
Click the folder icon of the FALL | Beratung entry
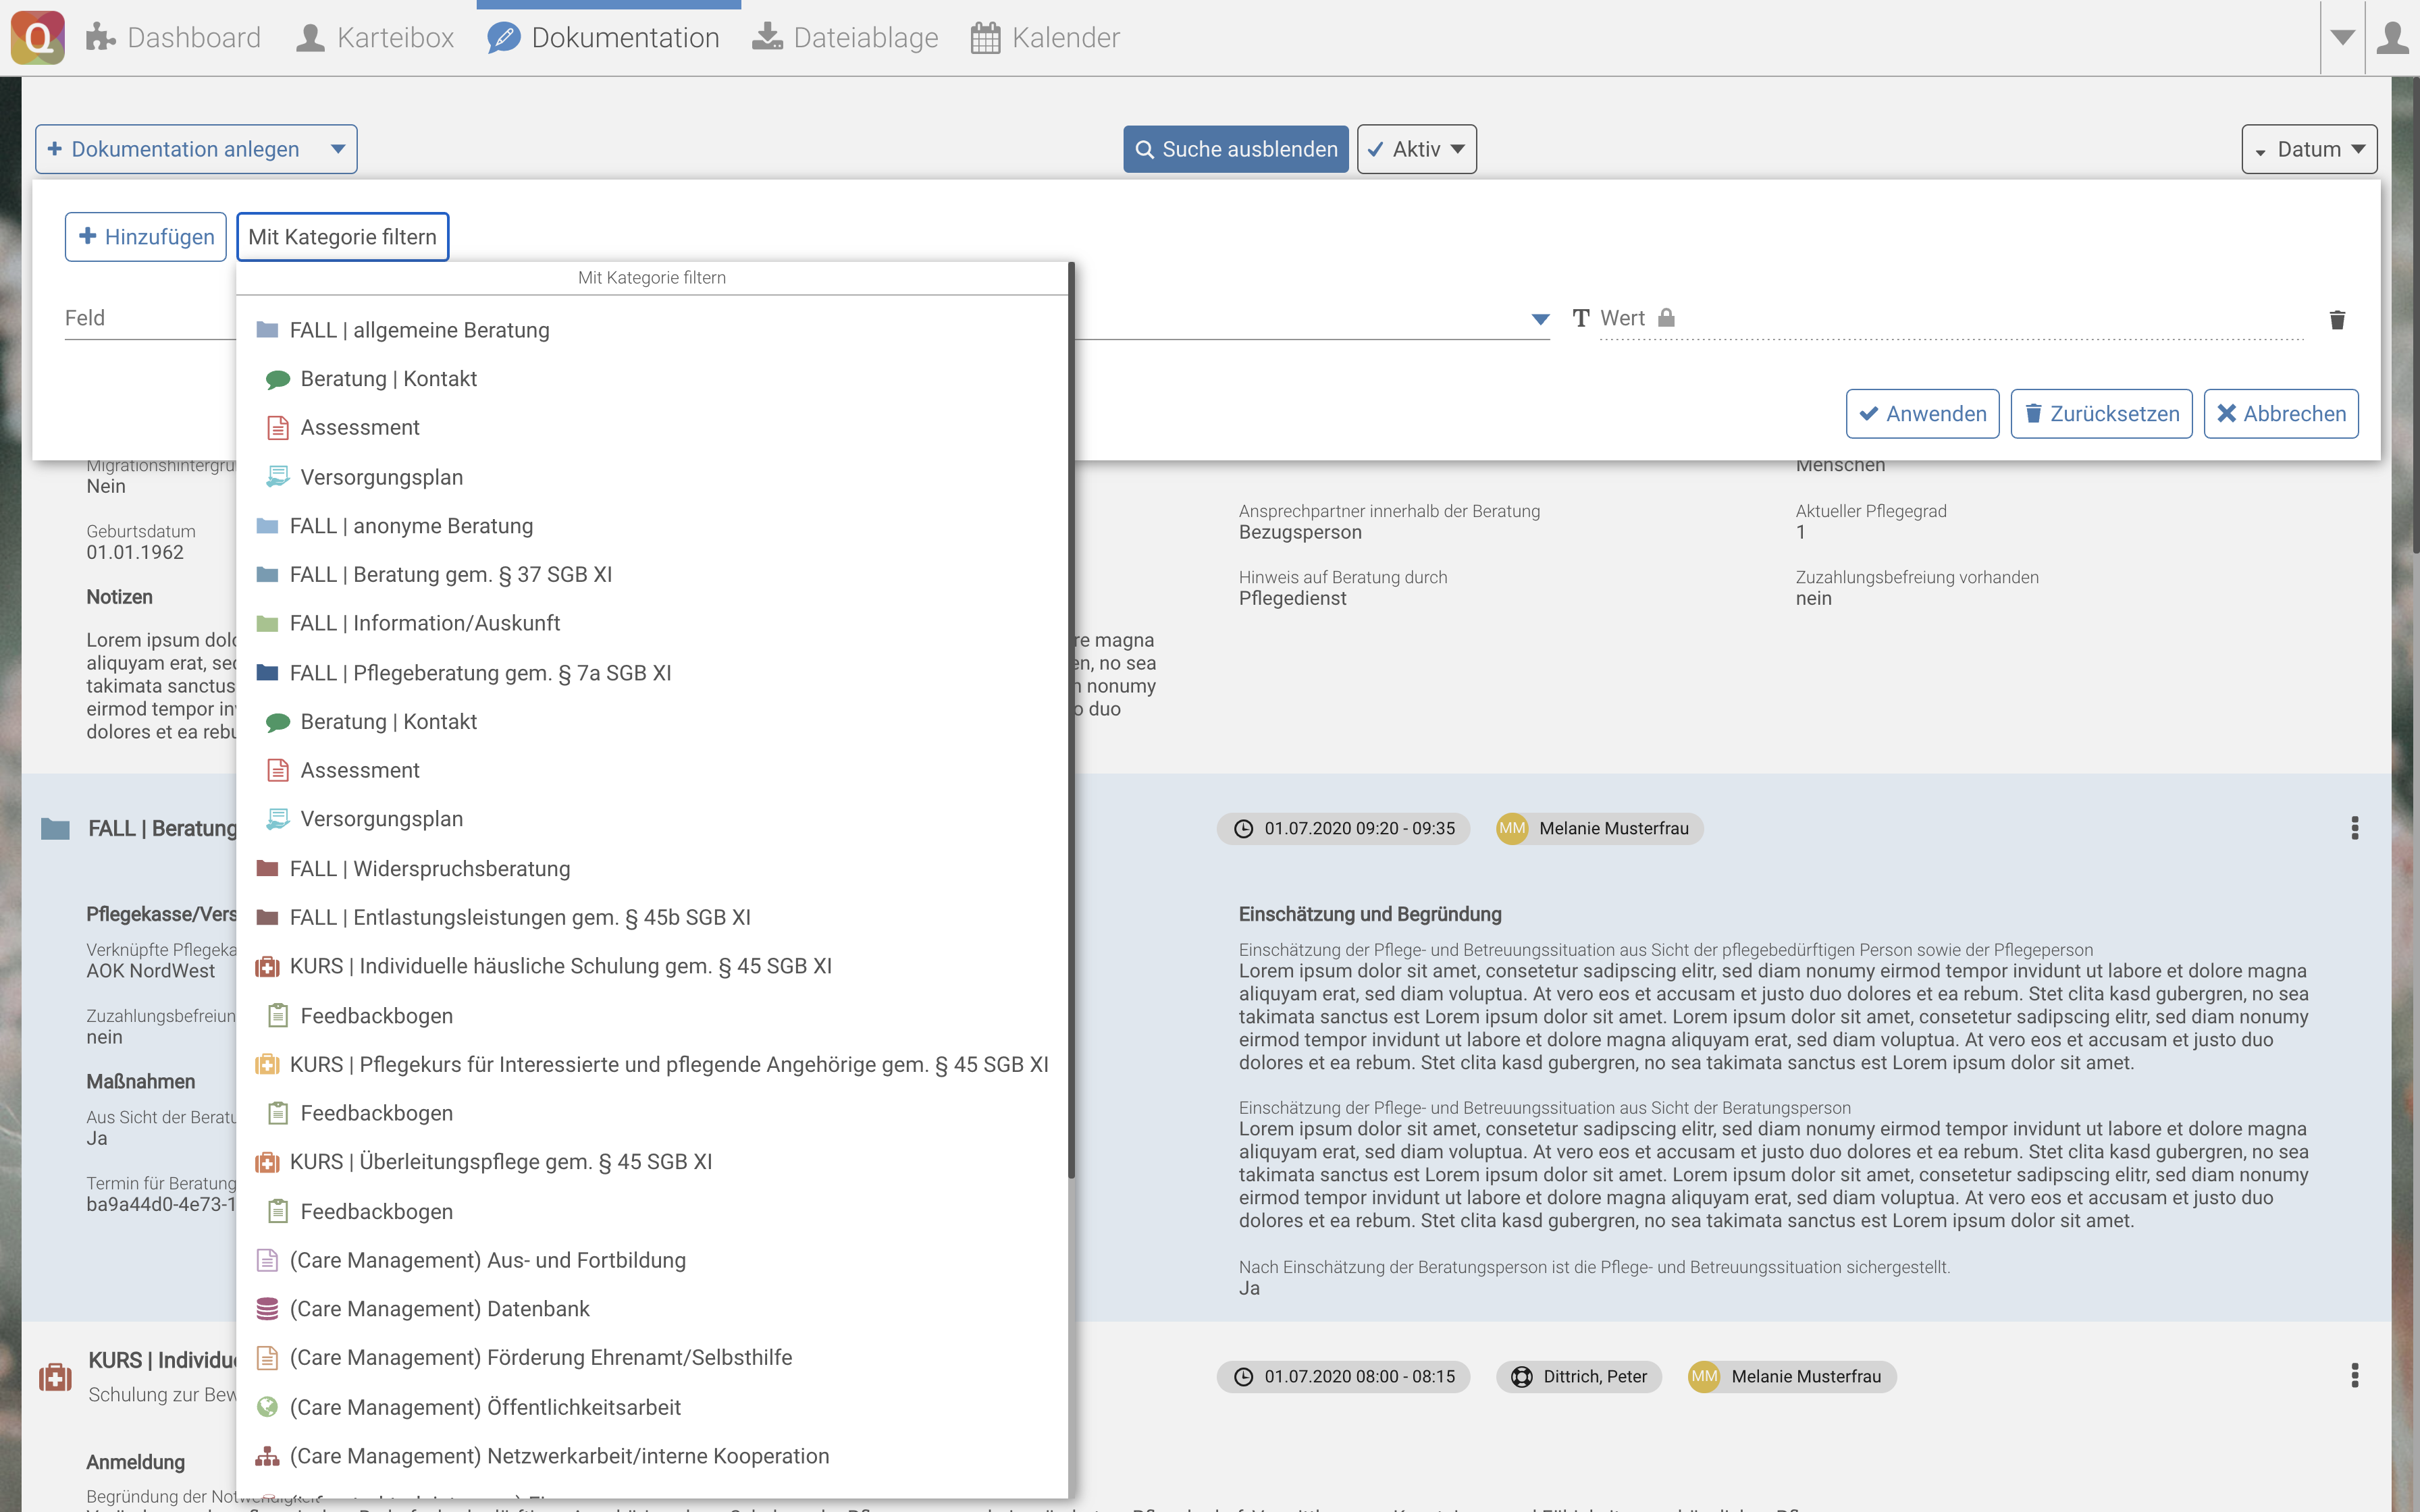[55, 829]
